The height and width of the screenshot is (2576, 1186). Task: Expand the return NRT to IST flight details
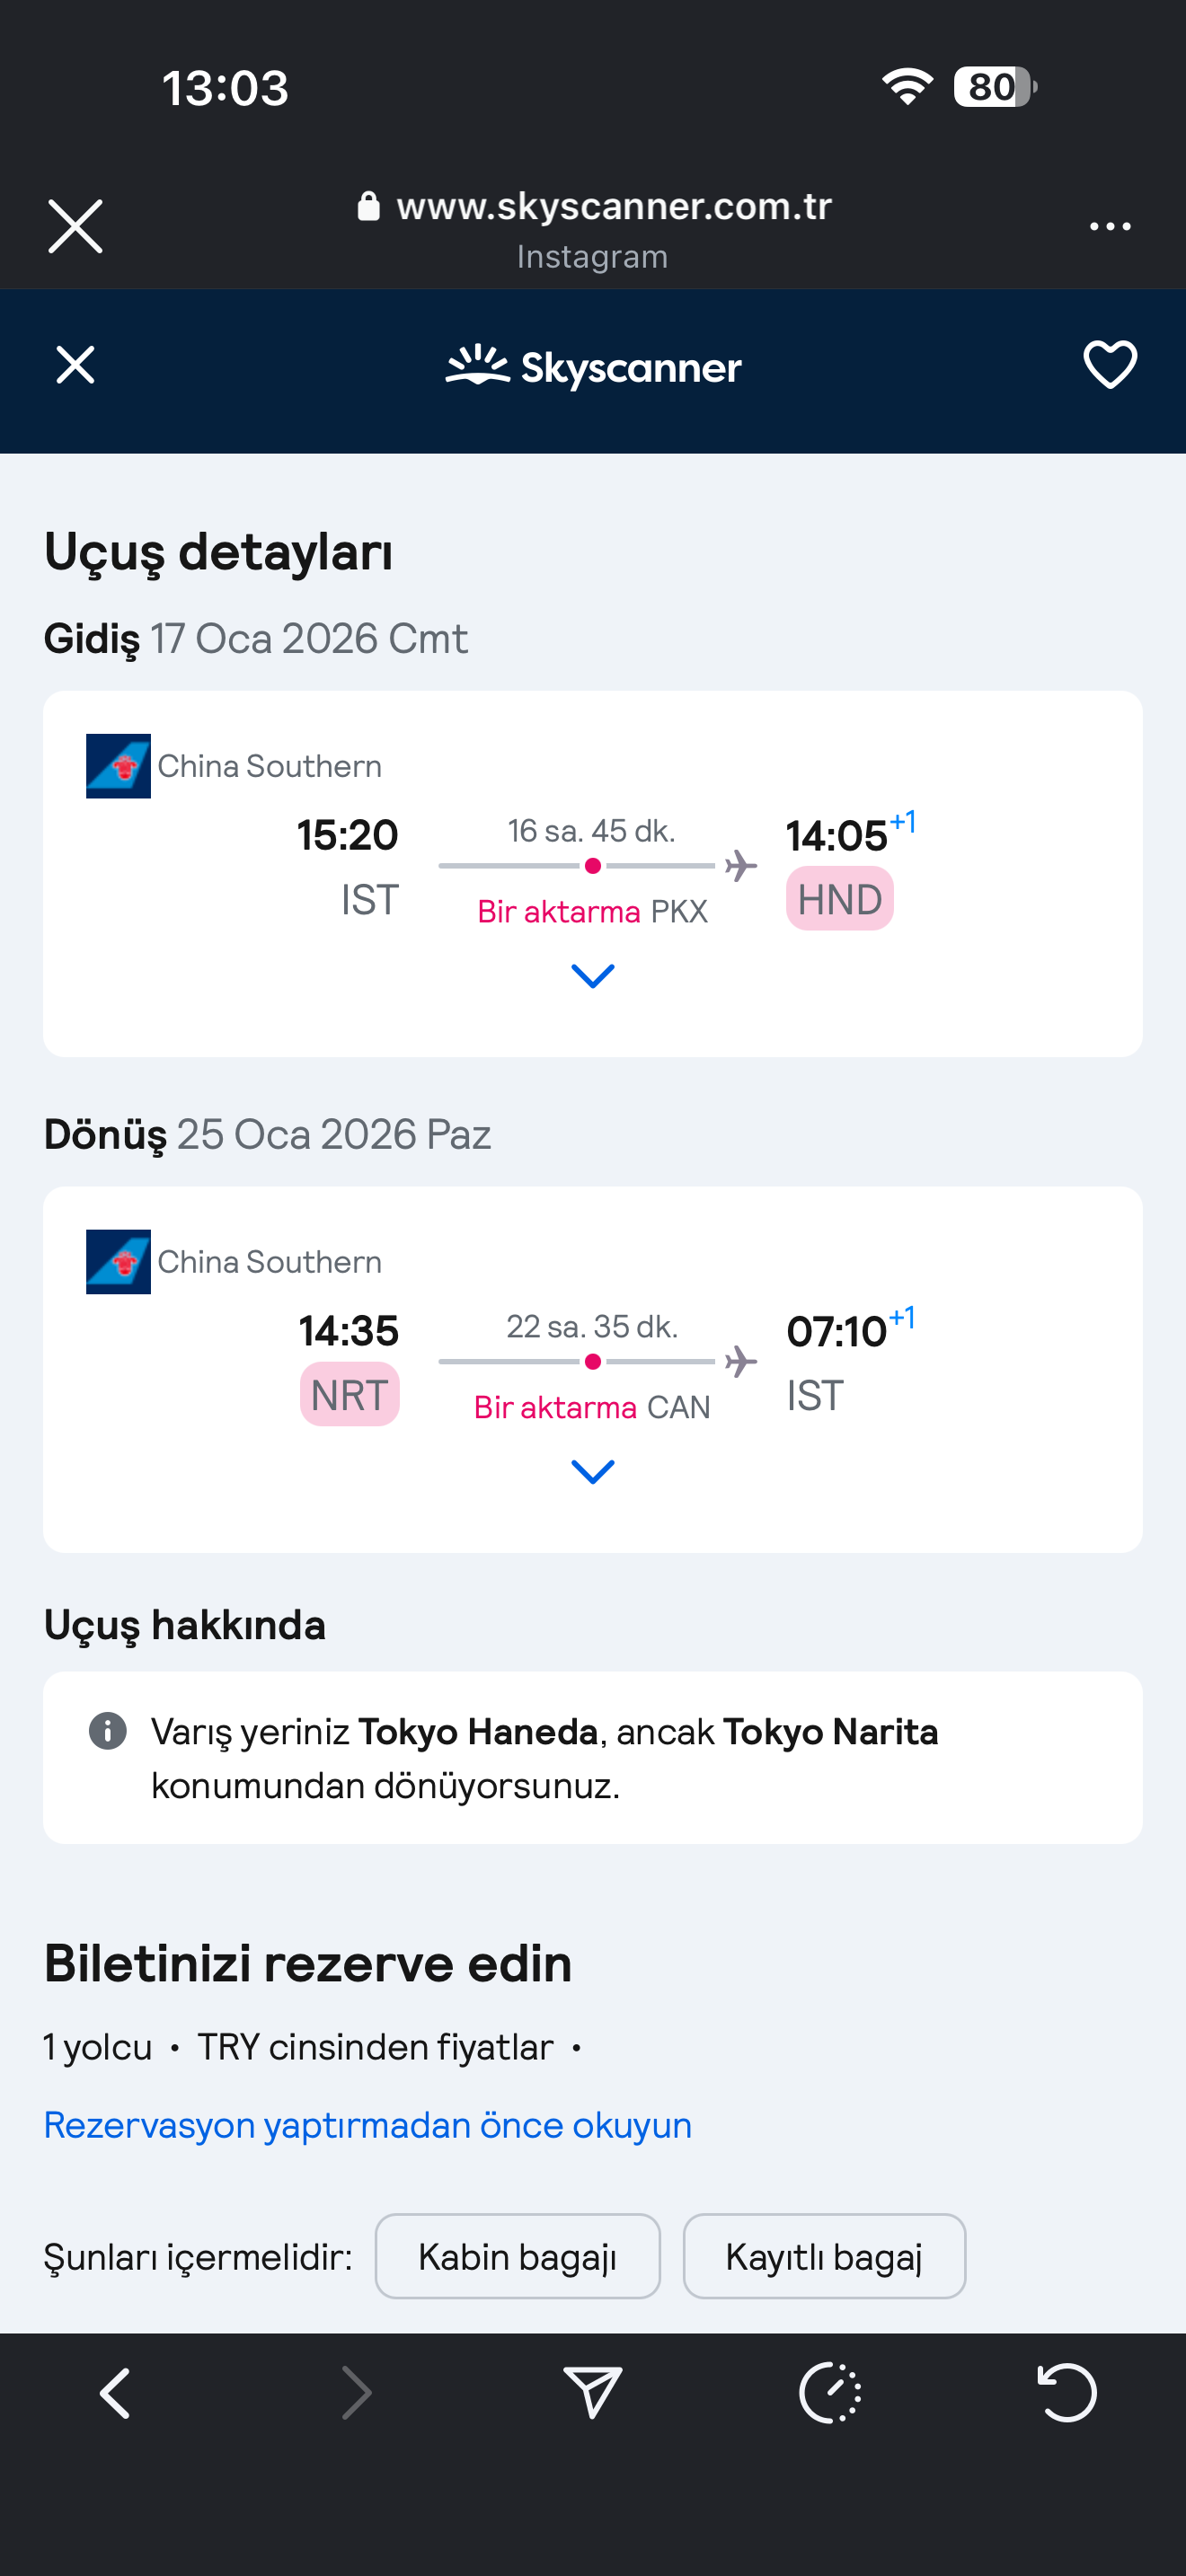click(x=592, y=1471)
